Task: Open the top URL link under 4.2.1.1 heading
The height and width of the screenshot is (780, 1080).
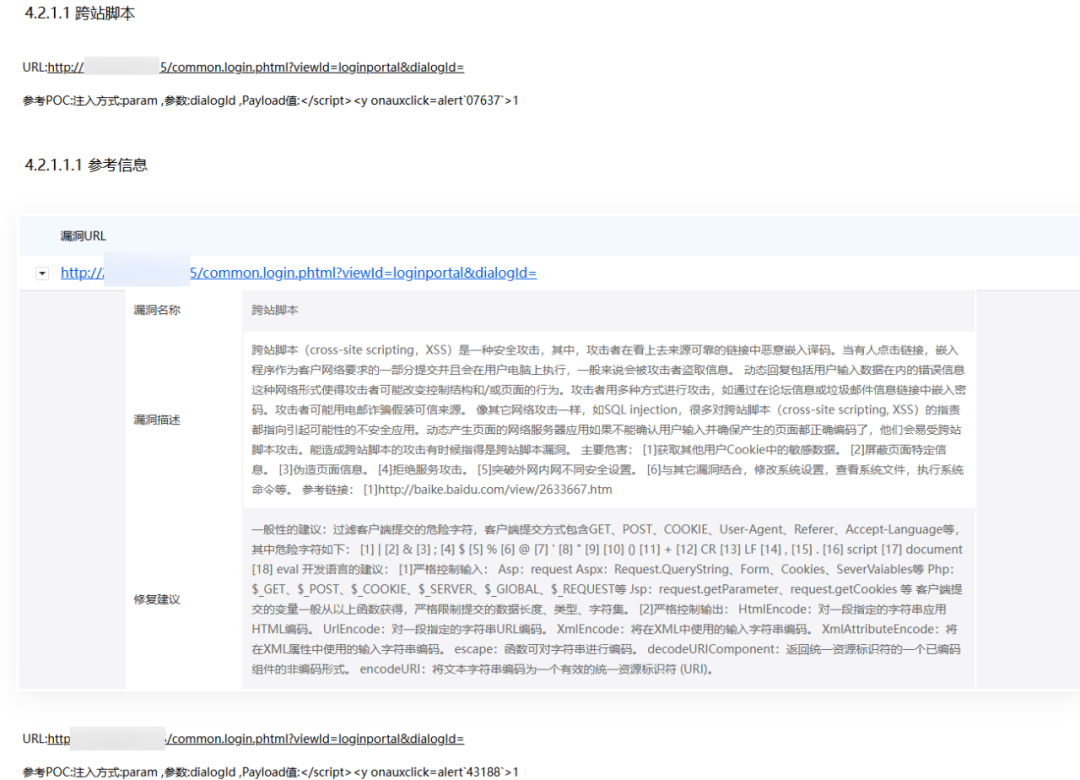Action: [256, 67]
